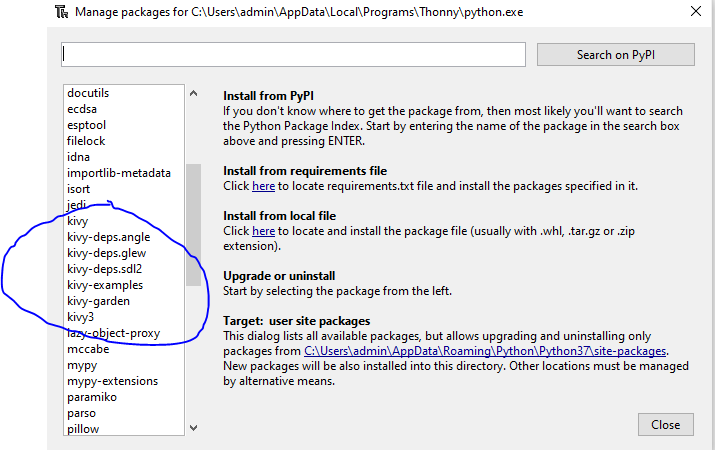Select kivy3 in the package list
This screenshot has width=715, height=450.
click(80, 317)
